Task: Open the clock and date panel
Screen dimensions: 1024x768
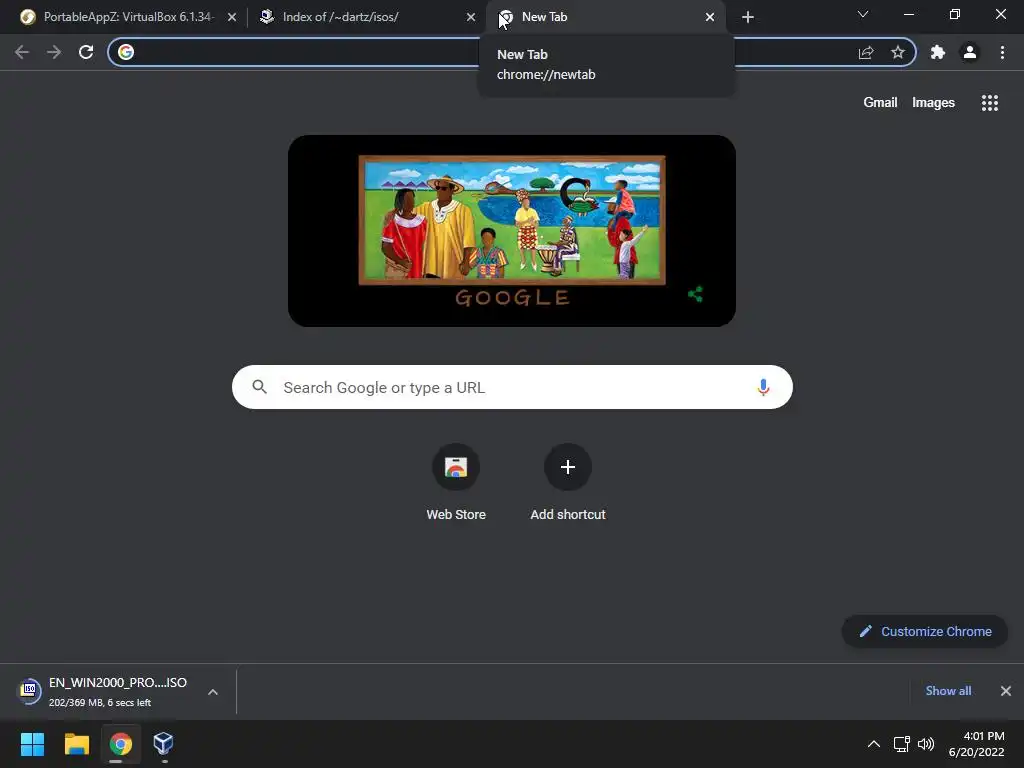Action: click(x=977, y=744)
